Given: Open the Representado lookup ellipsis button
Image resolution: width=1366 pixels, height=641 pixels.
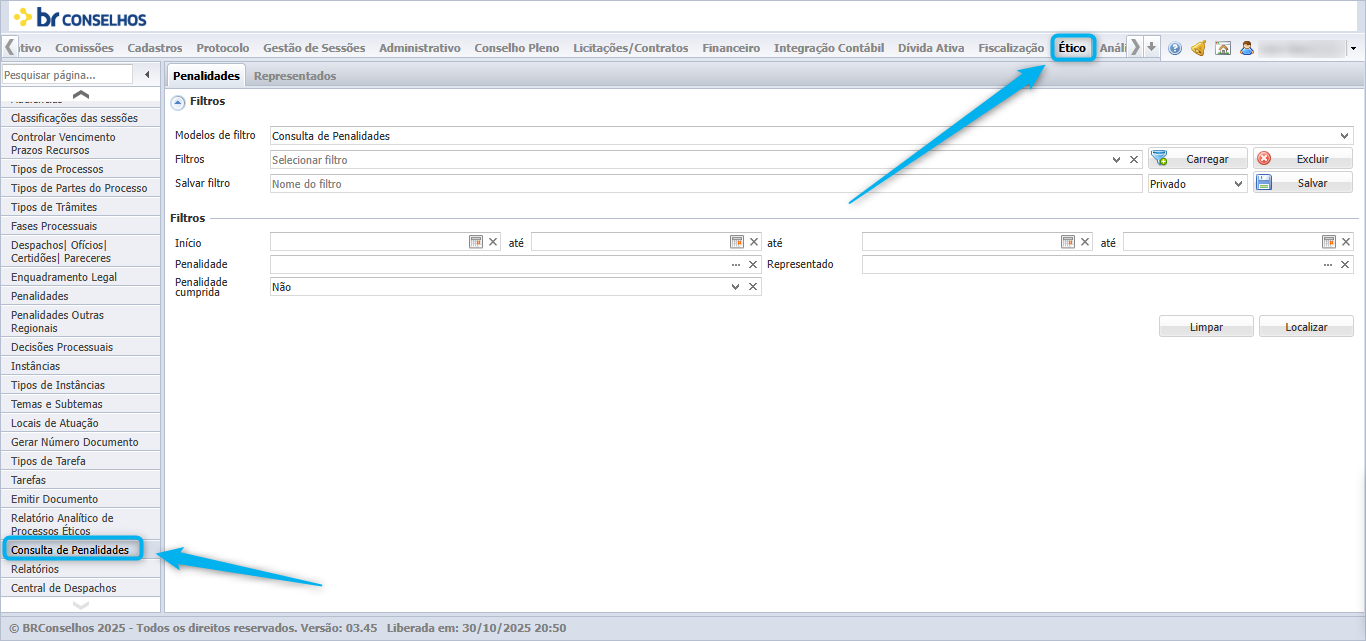Looking at the screenshot, I should (1328, 264).
